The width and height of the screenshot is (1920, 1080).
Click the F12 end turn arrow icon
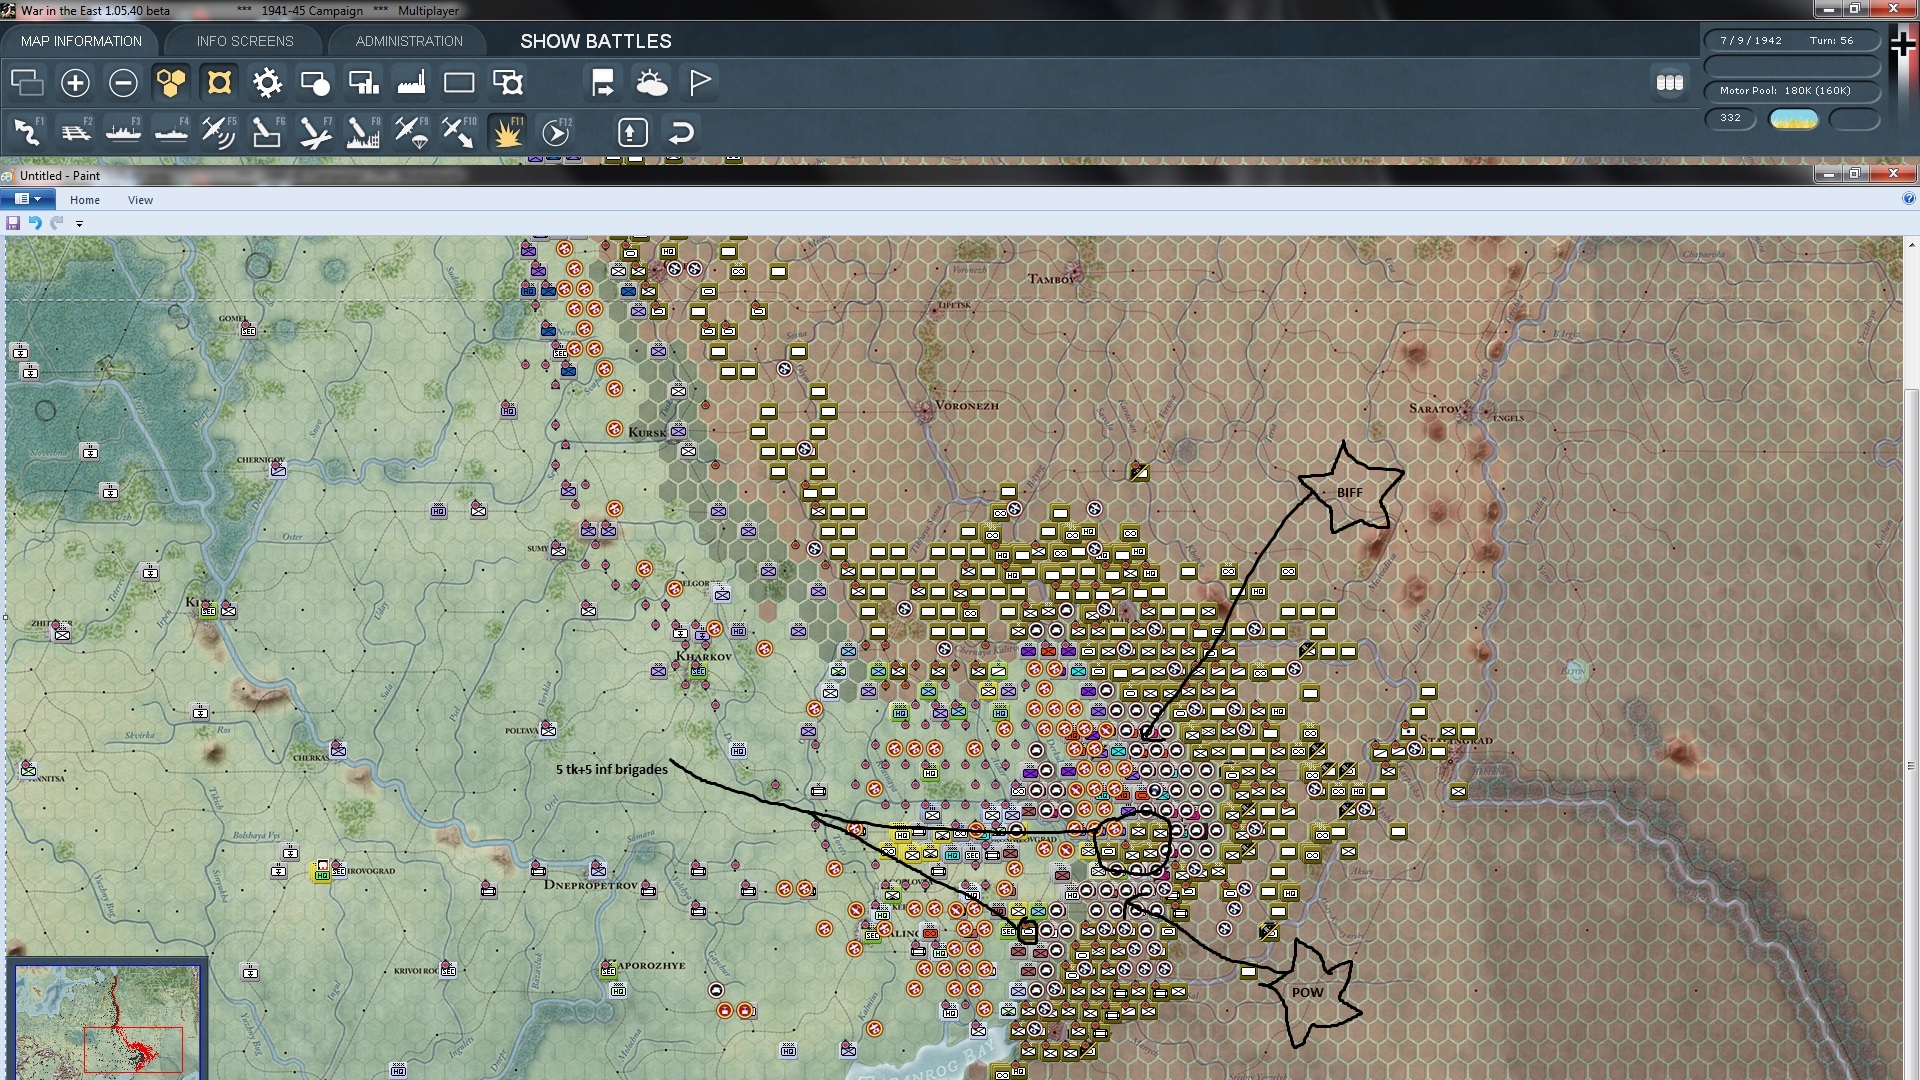point(555,132)
